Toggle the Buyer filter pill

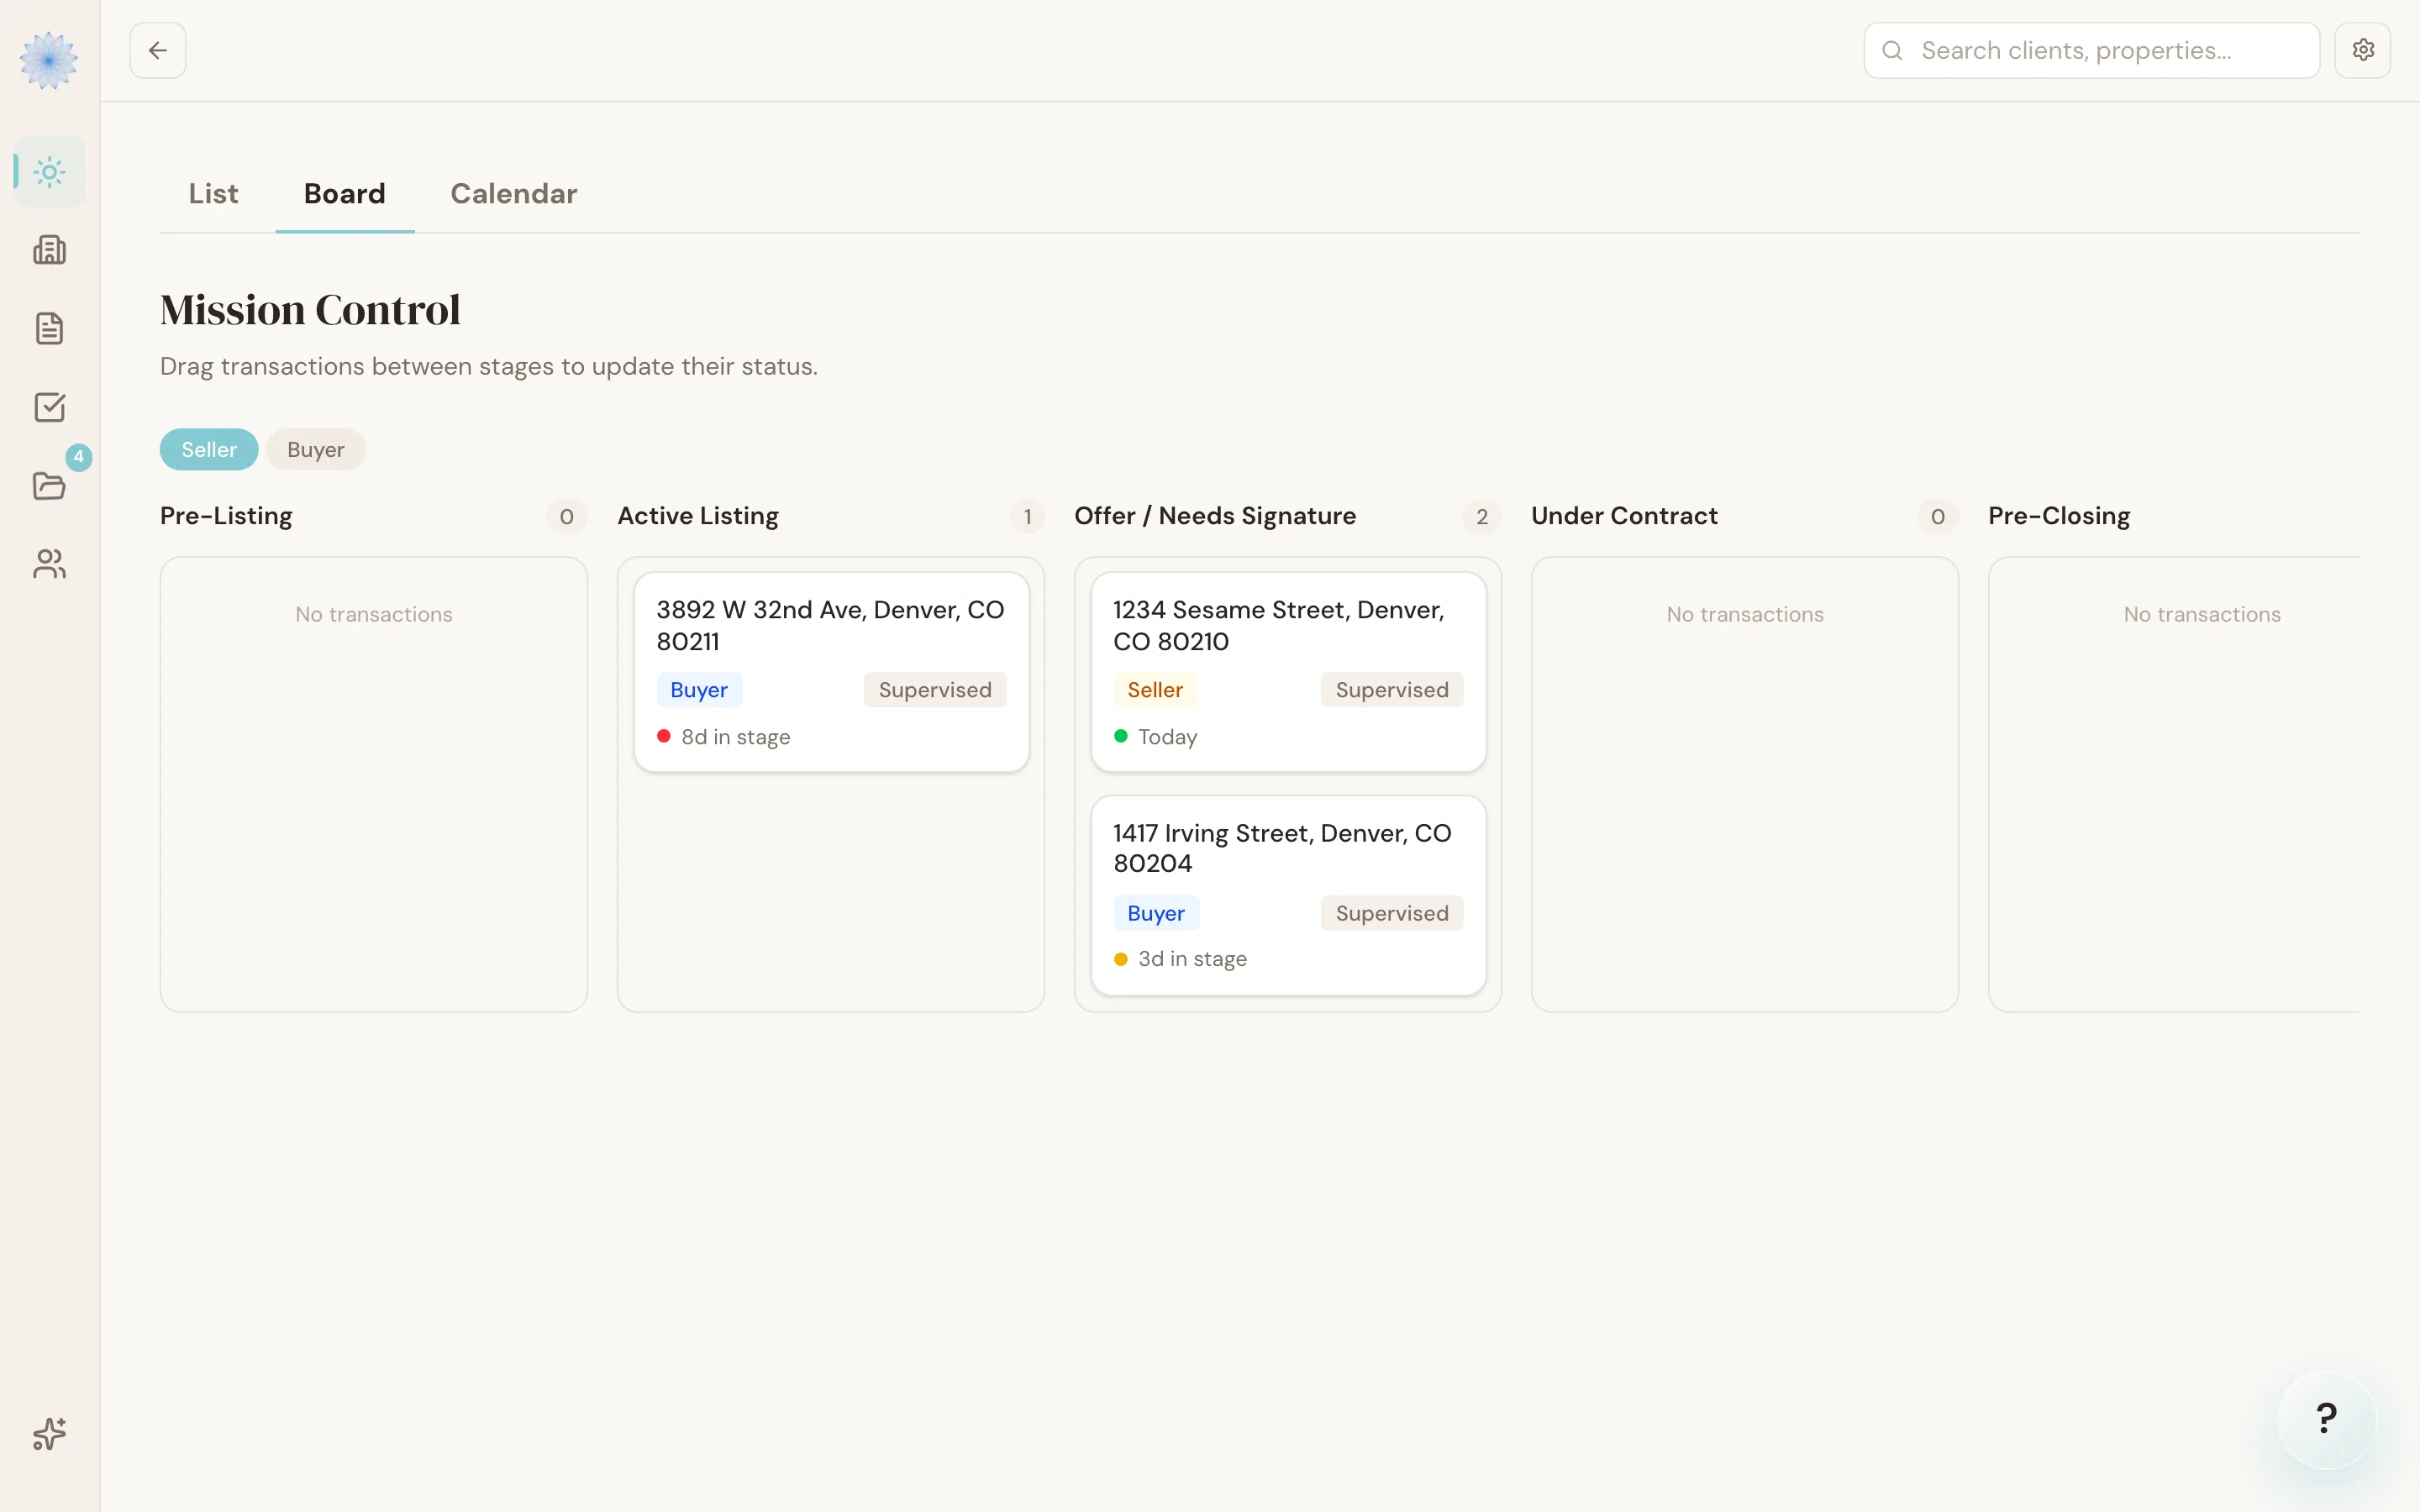(316, 450)
